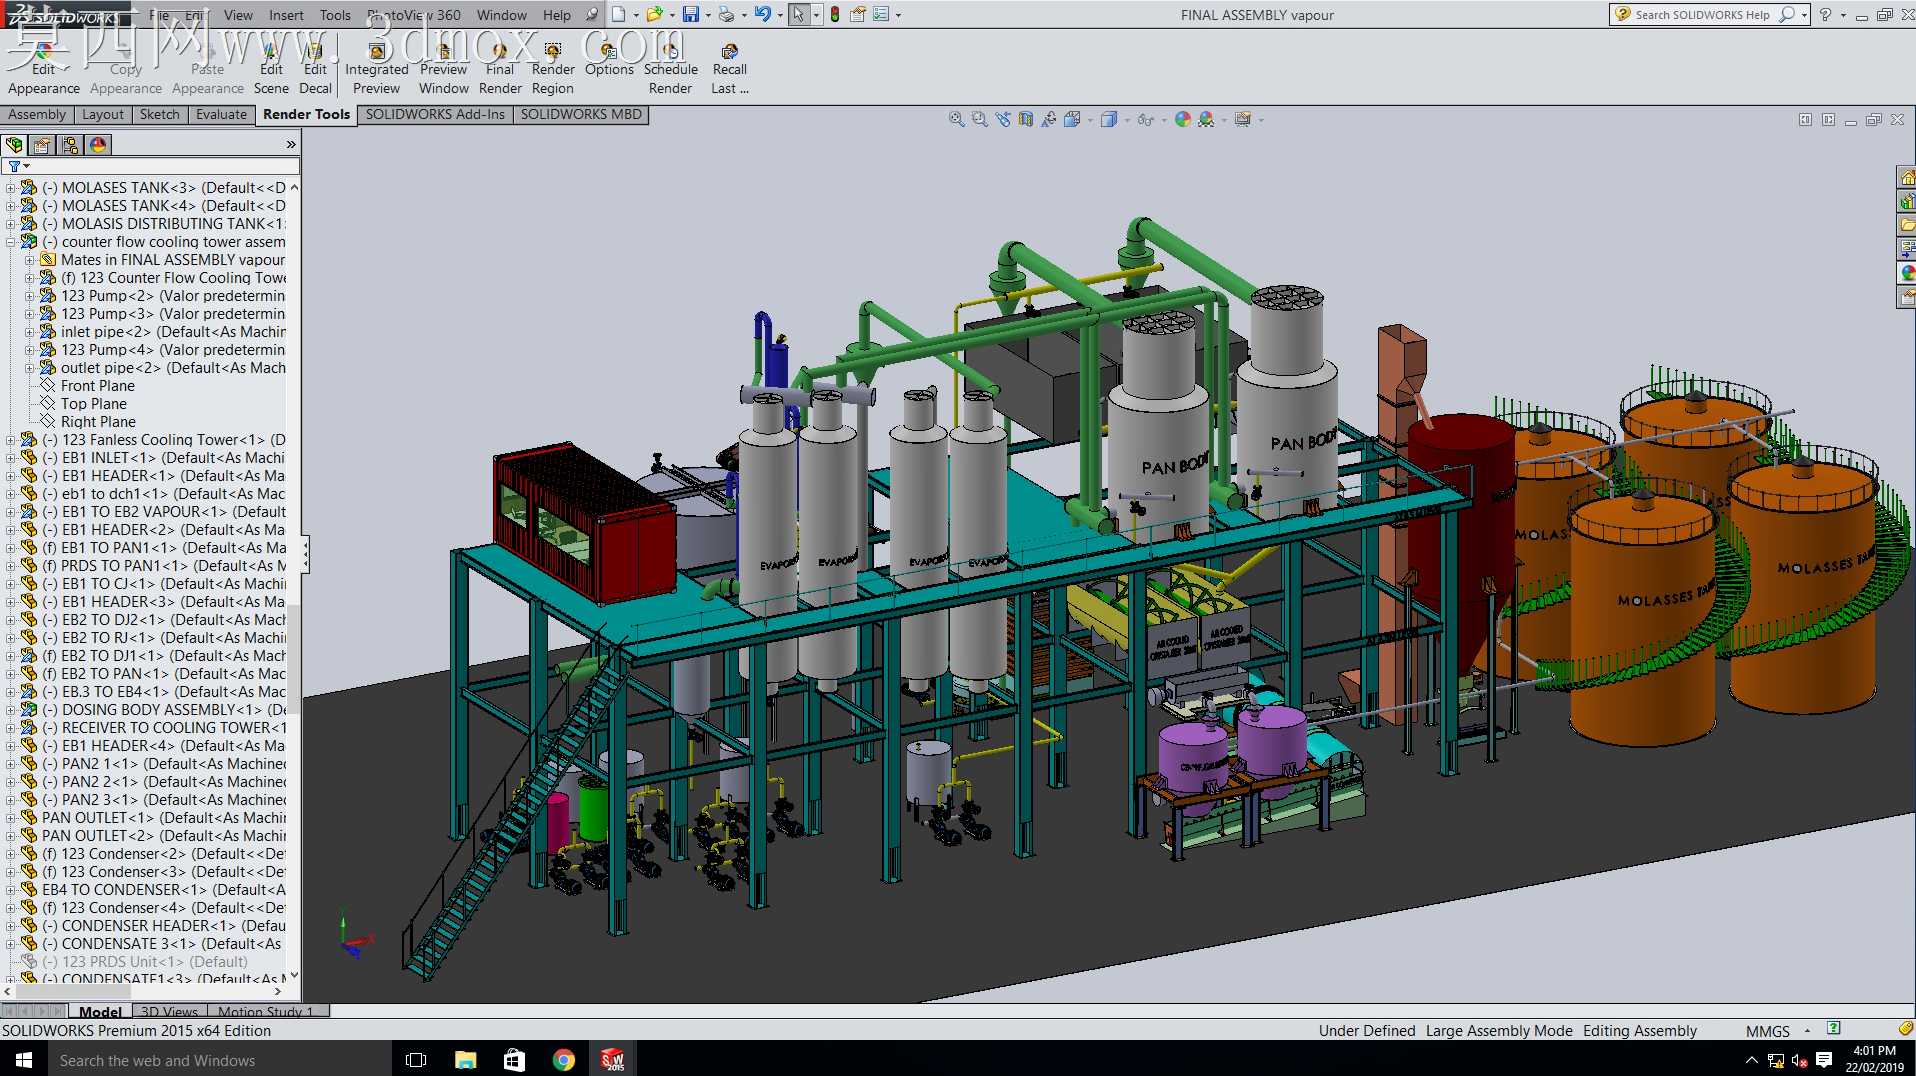
Task: Expand the DOSING BODY ASSEMBLY<1> node
Action: point(10,710)
